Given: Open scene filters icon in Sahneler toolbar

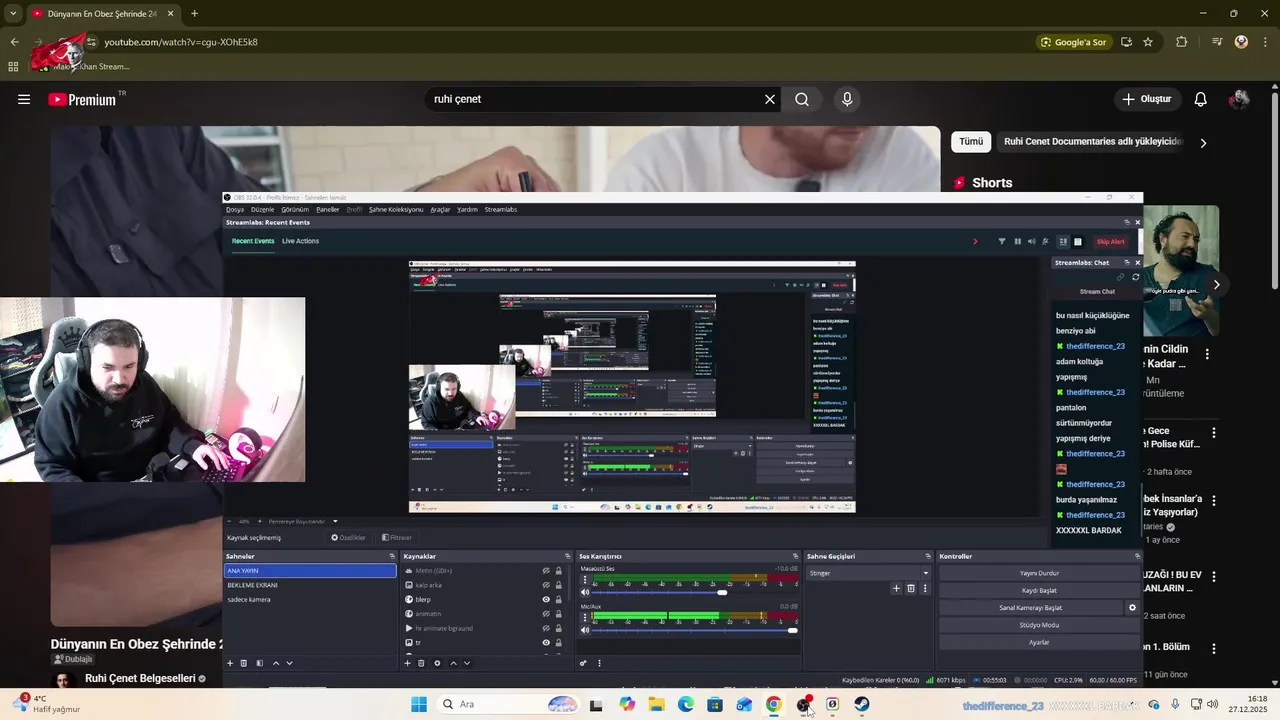Looking at the screenshot, I should point(259,663).
